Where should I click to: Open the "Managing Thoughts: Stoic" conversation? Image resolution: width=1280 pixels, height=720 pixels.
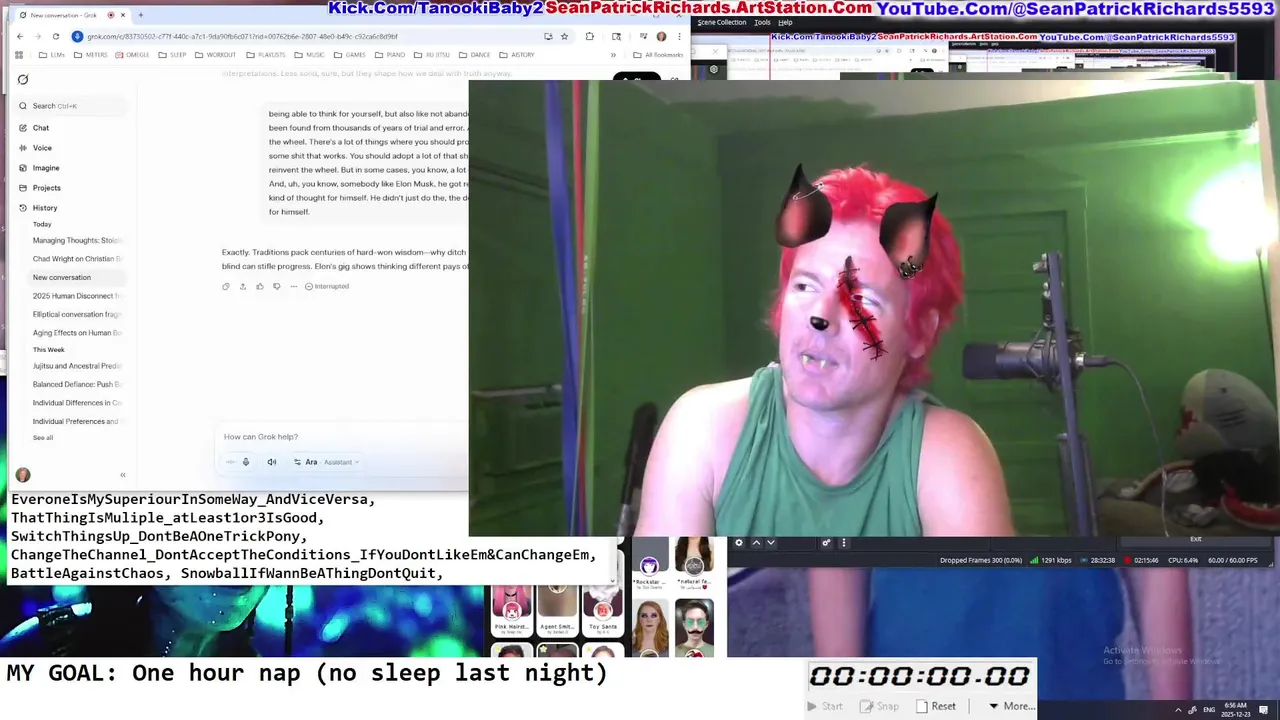[77, 241]
